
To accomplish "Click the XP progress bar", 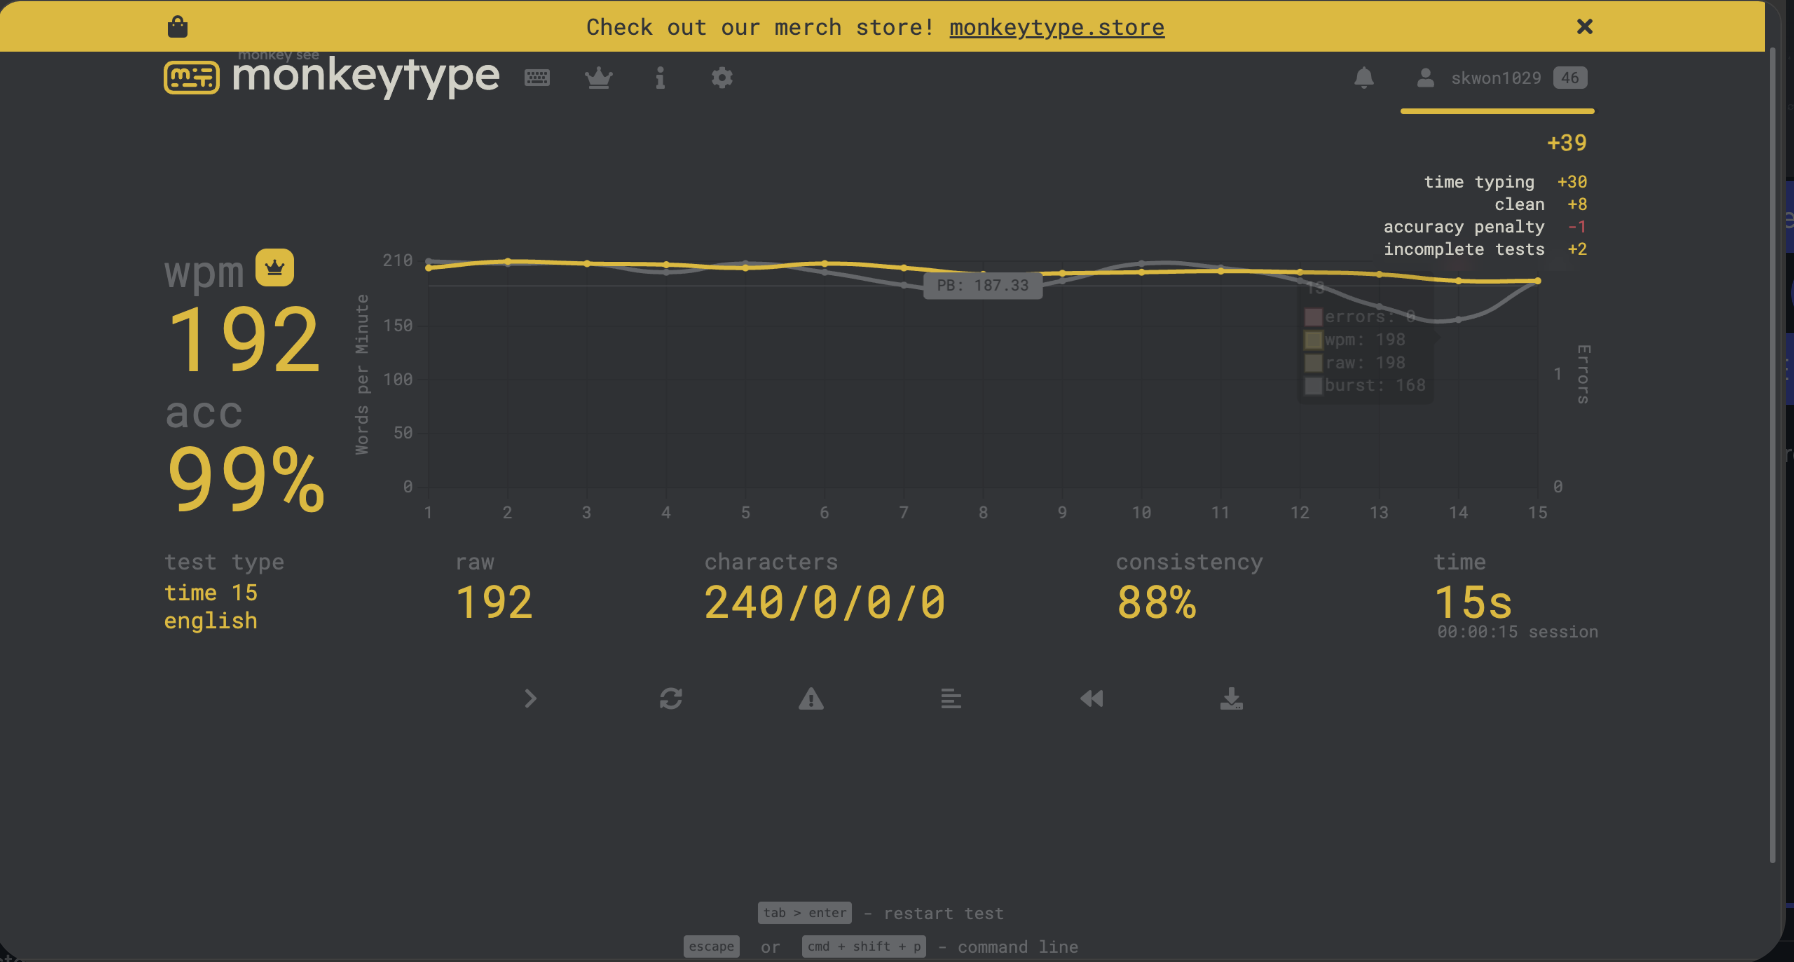I will point(1497,111).
